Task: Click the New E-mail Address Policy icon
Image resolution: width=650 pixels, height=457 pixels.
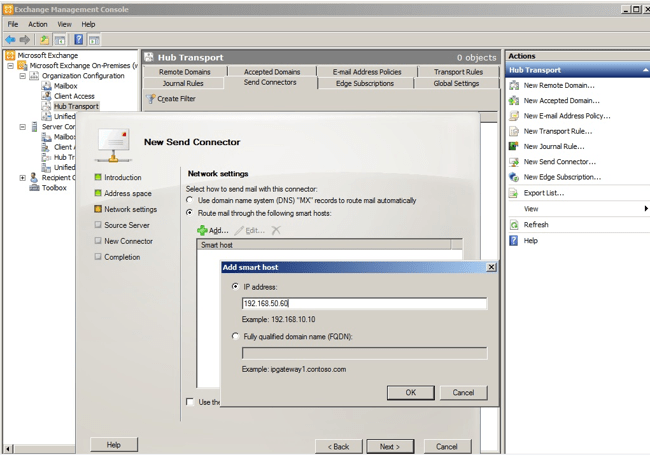Action: 514,116
